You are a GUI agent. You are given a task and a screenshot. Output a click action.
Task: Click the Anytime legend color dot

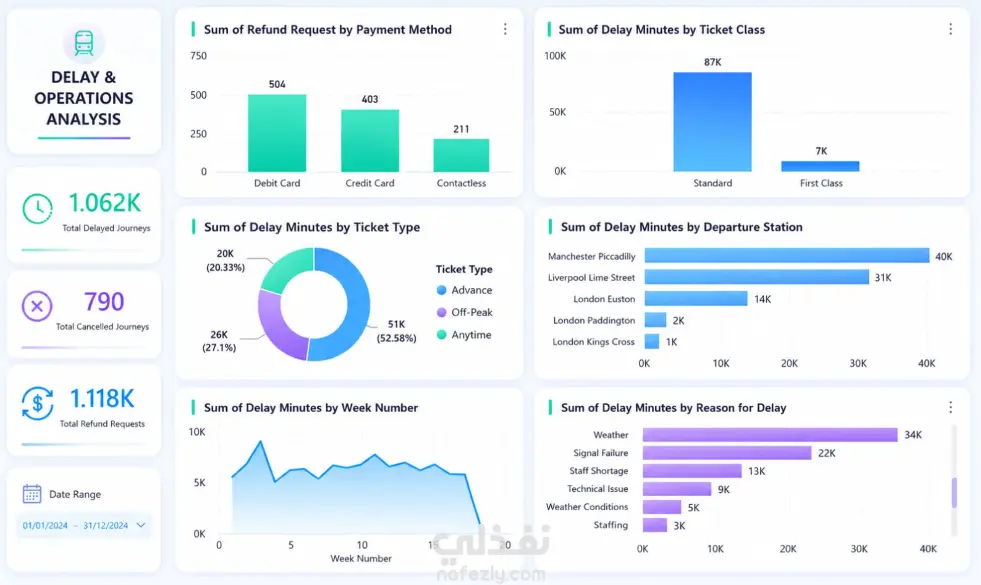[441, 335]
